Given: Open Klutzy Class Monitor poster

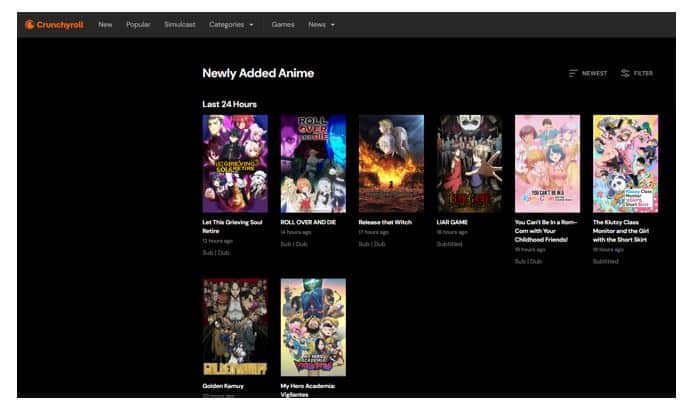Looking at the screenshot, I should pos(625,164).
